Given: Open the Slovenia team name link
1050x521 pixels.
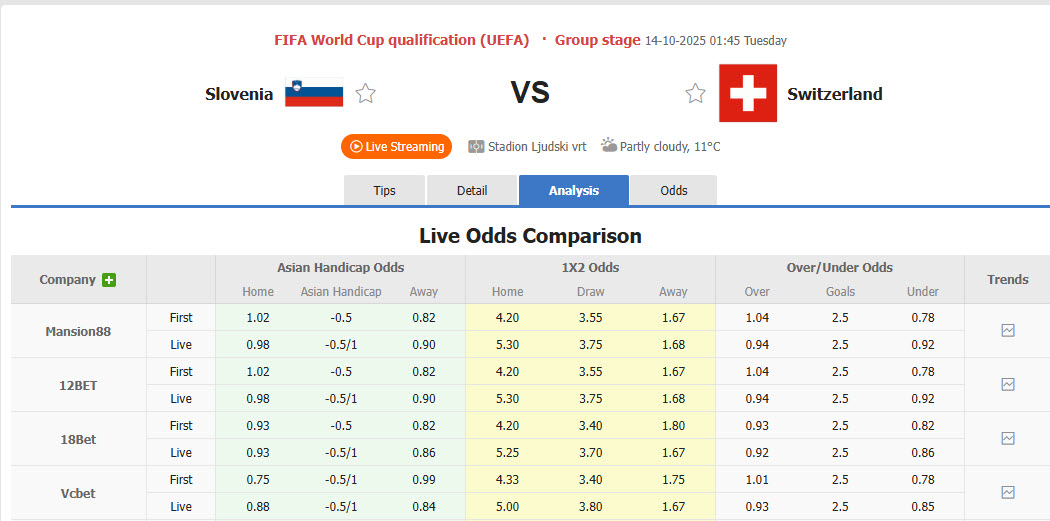Looking at the screenshot, I should [239, 94].
